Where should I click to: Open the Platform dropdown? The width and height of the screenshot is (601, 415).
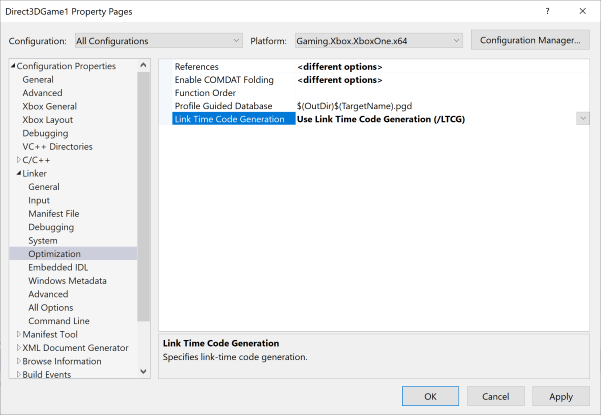(379, 41)
